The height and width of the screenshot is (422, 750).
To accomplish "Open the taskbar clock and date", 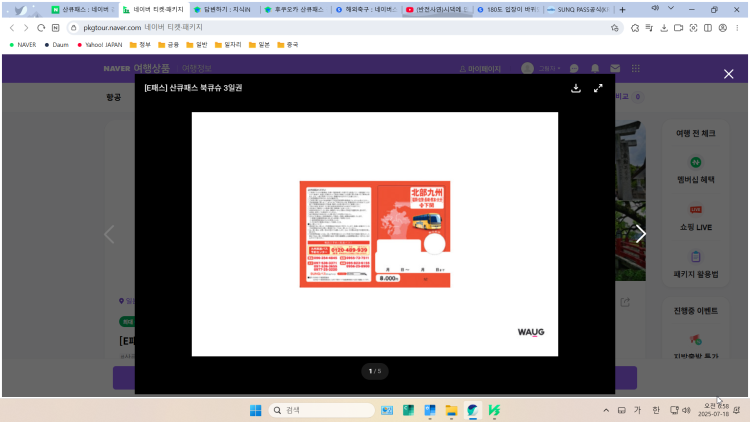I will click(x=716, y=410).
